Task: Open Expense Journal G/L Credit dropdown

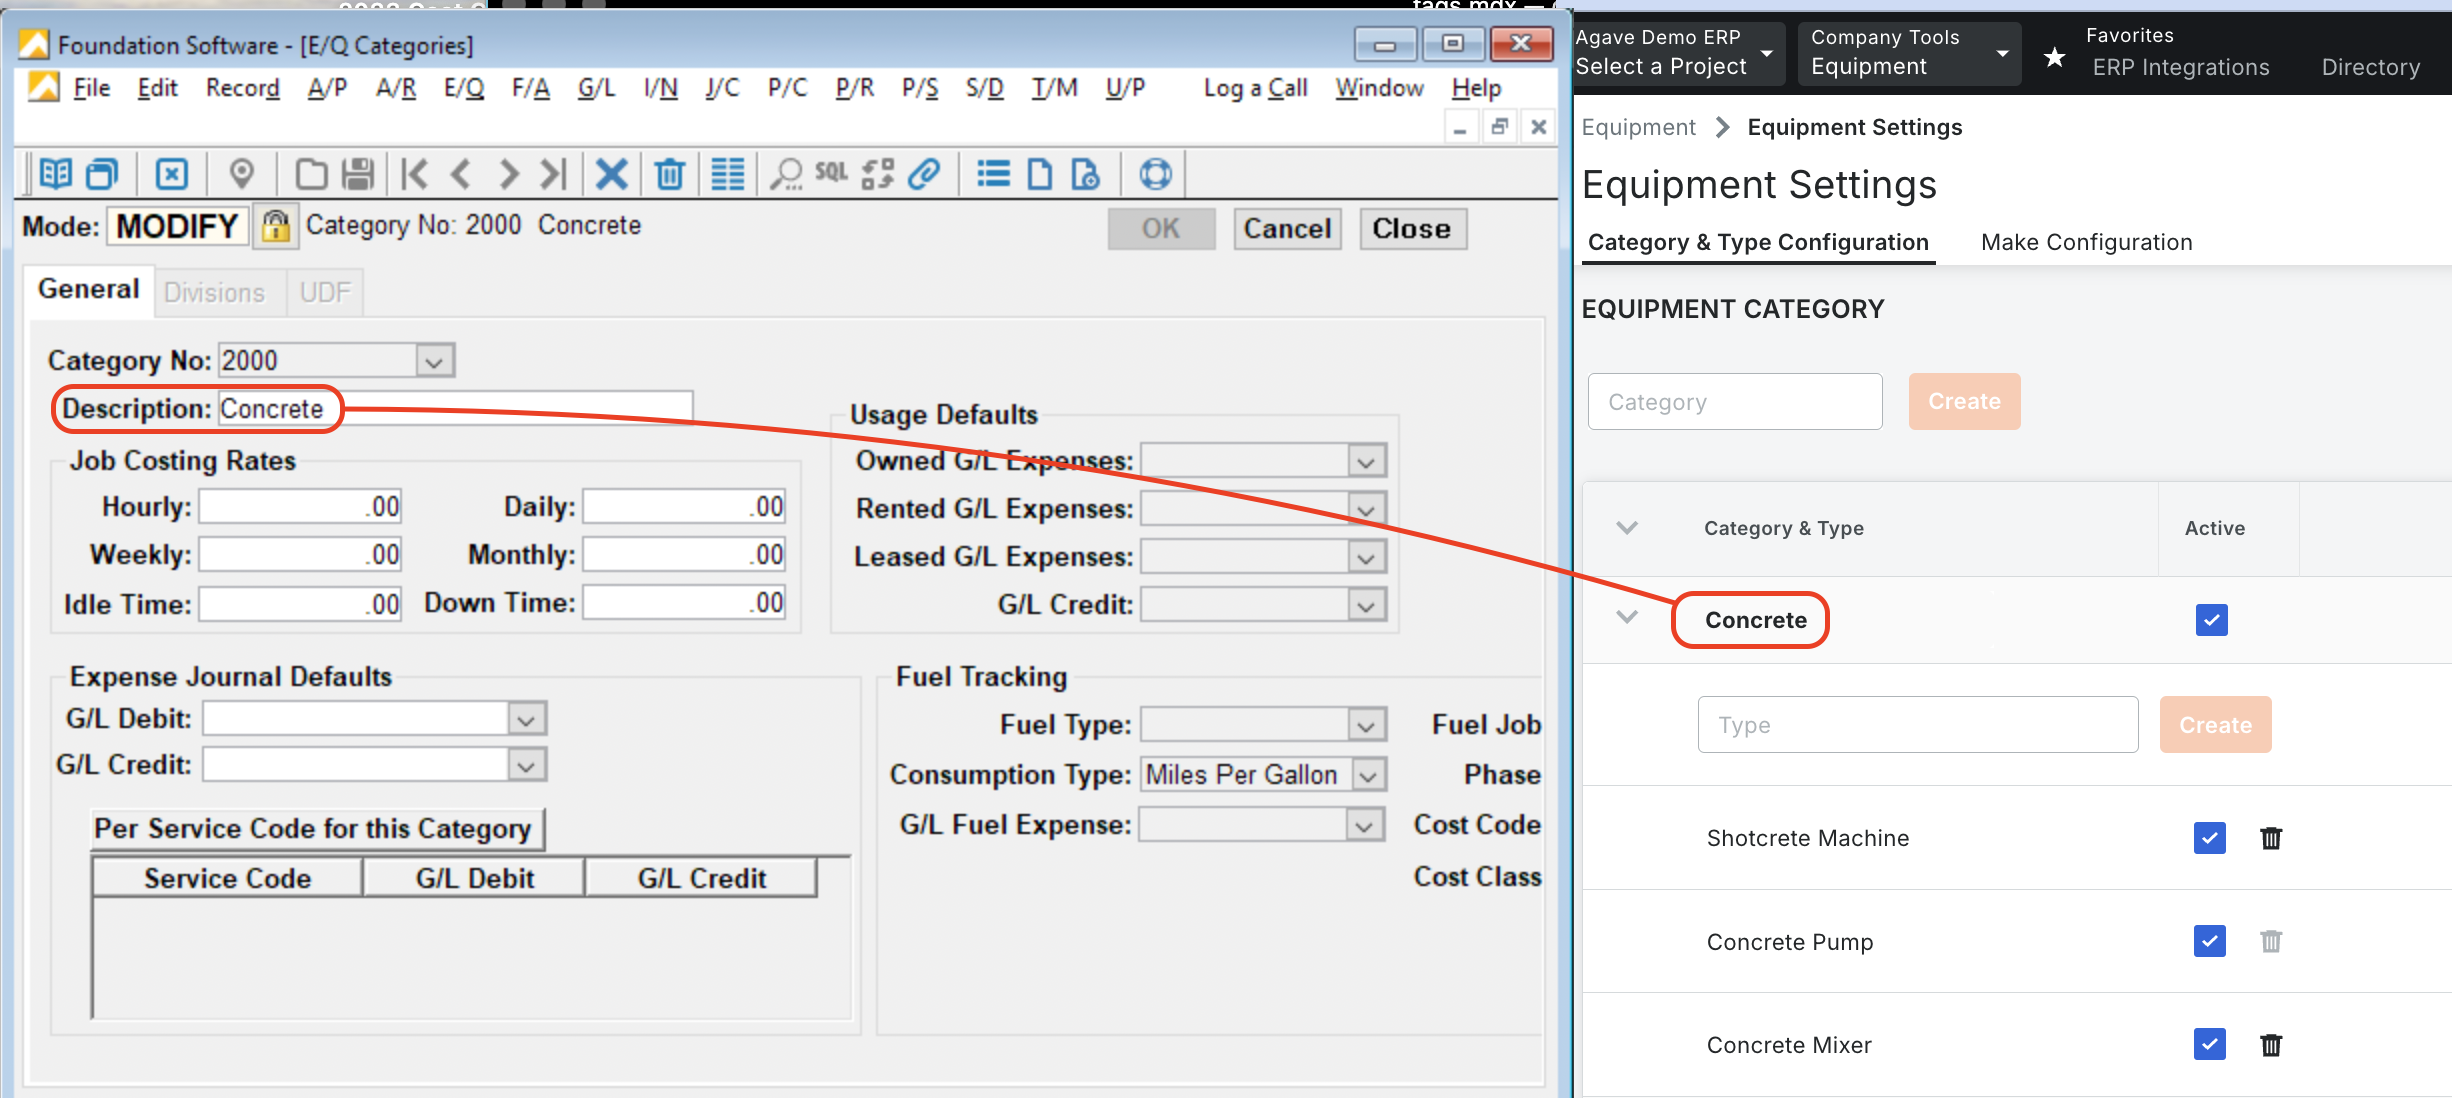Action: [527, 765]
